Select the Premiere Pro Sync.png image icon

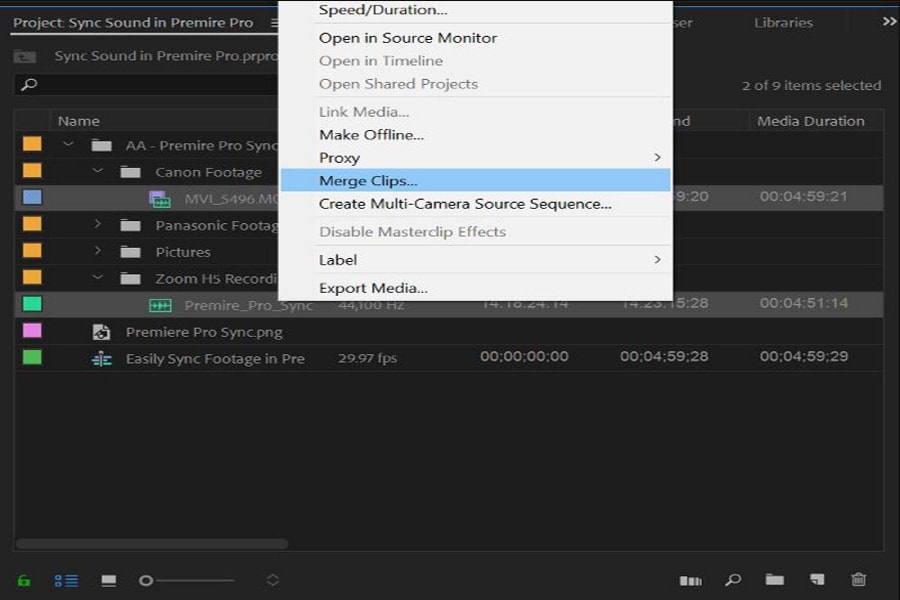point(102,332)
